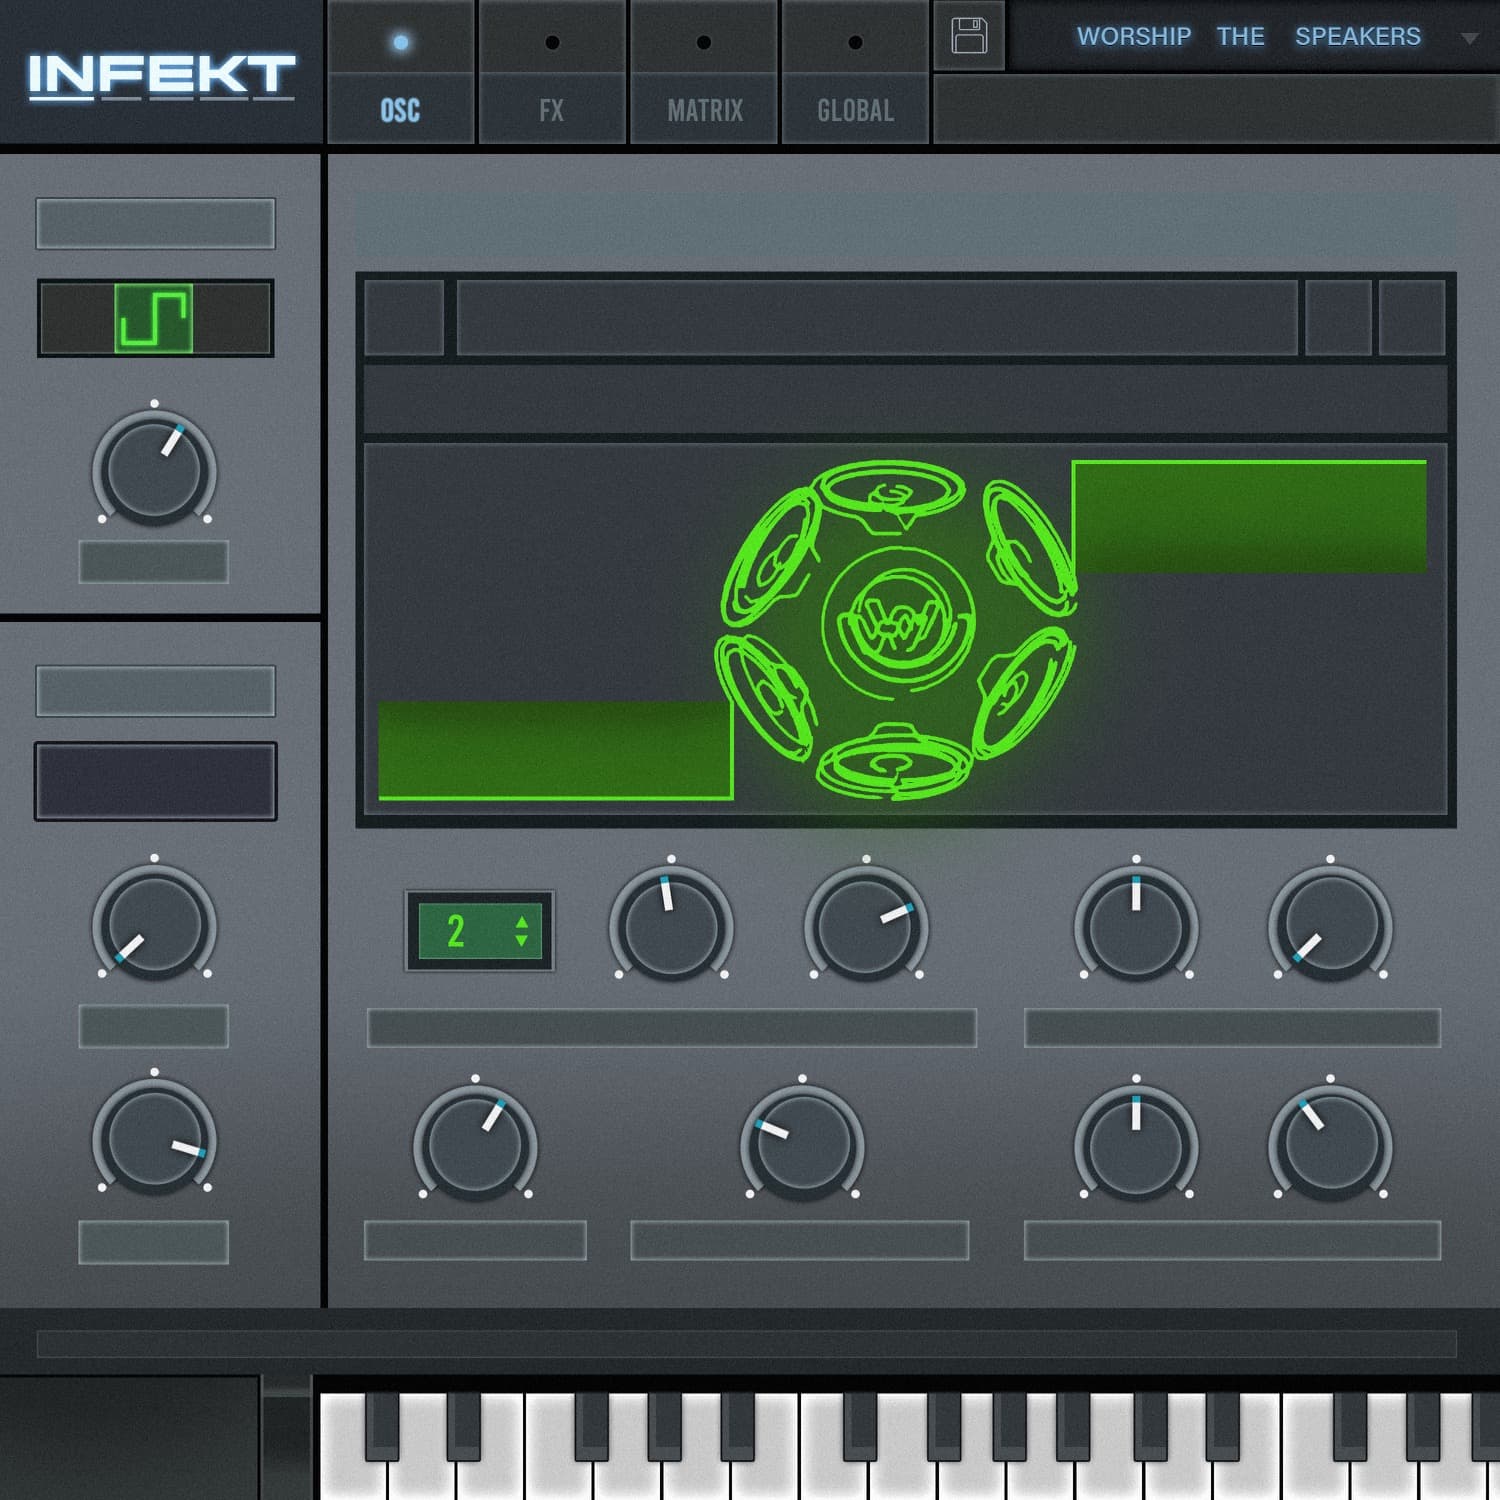Click the green speaker cluster logo
Viewport: 1500px width, 1500px height.
[x=896, y=630]
